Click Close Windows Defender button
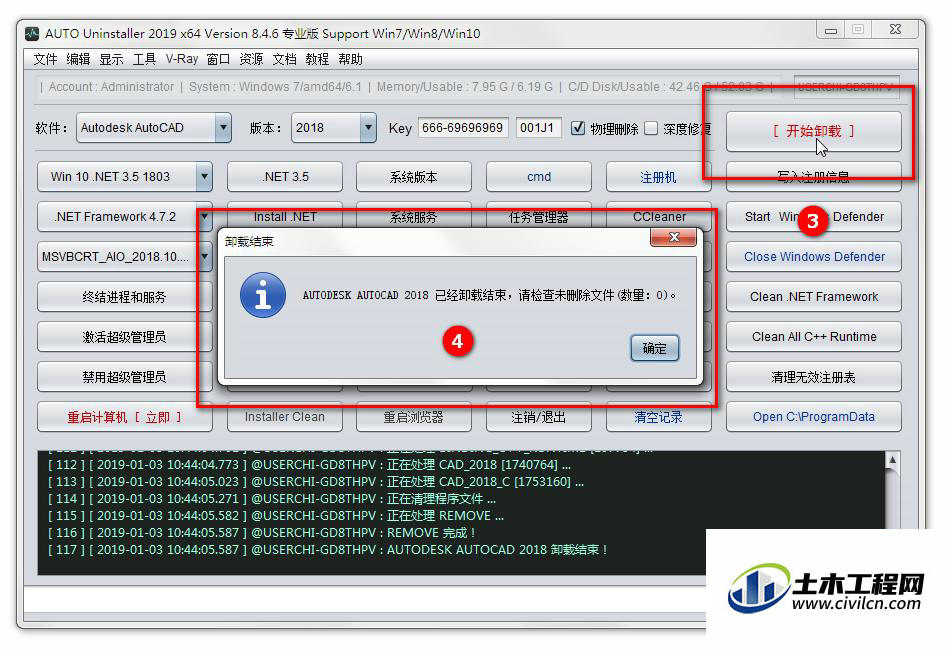This screenshot has height=649, width=946. click(x=813, y=257)
